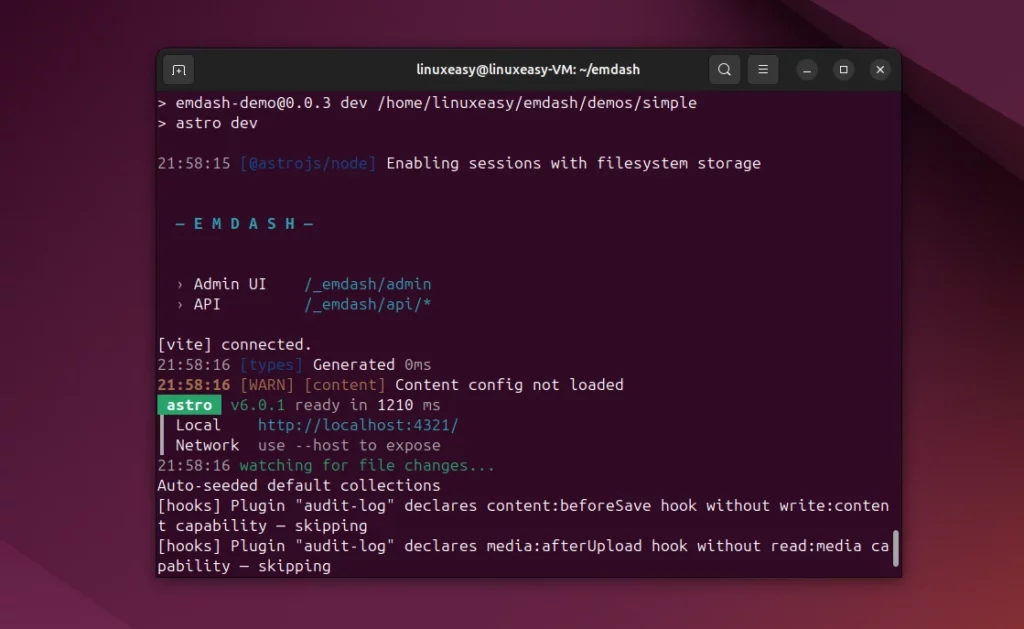Click the 21:58:15 timestamp
Image resolution: width=1024 pixels, height=629 pixels.
point(194,163)
